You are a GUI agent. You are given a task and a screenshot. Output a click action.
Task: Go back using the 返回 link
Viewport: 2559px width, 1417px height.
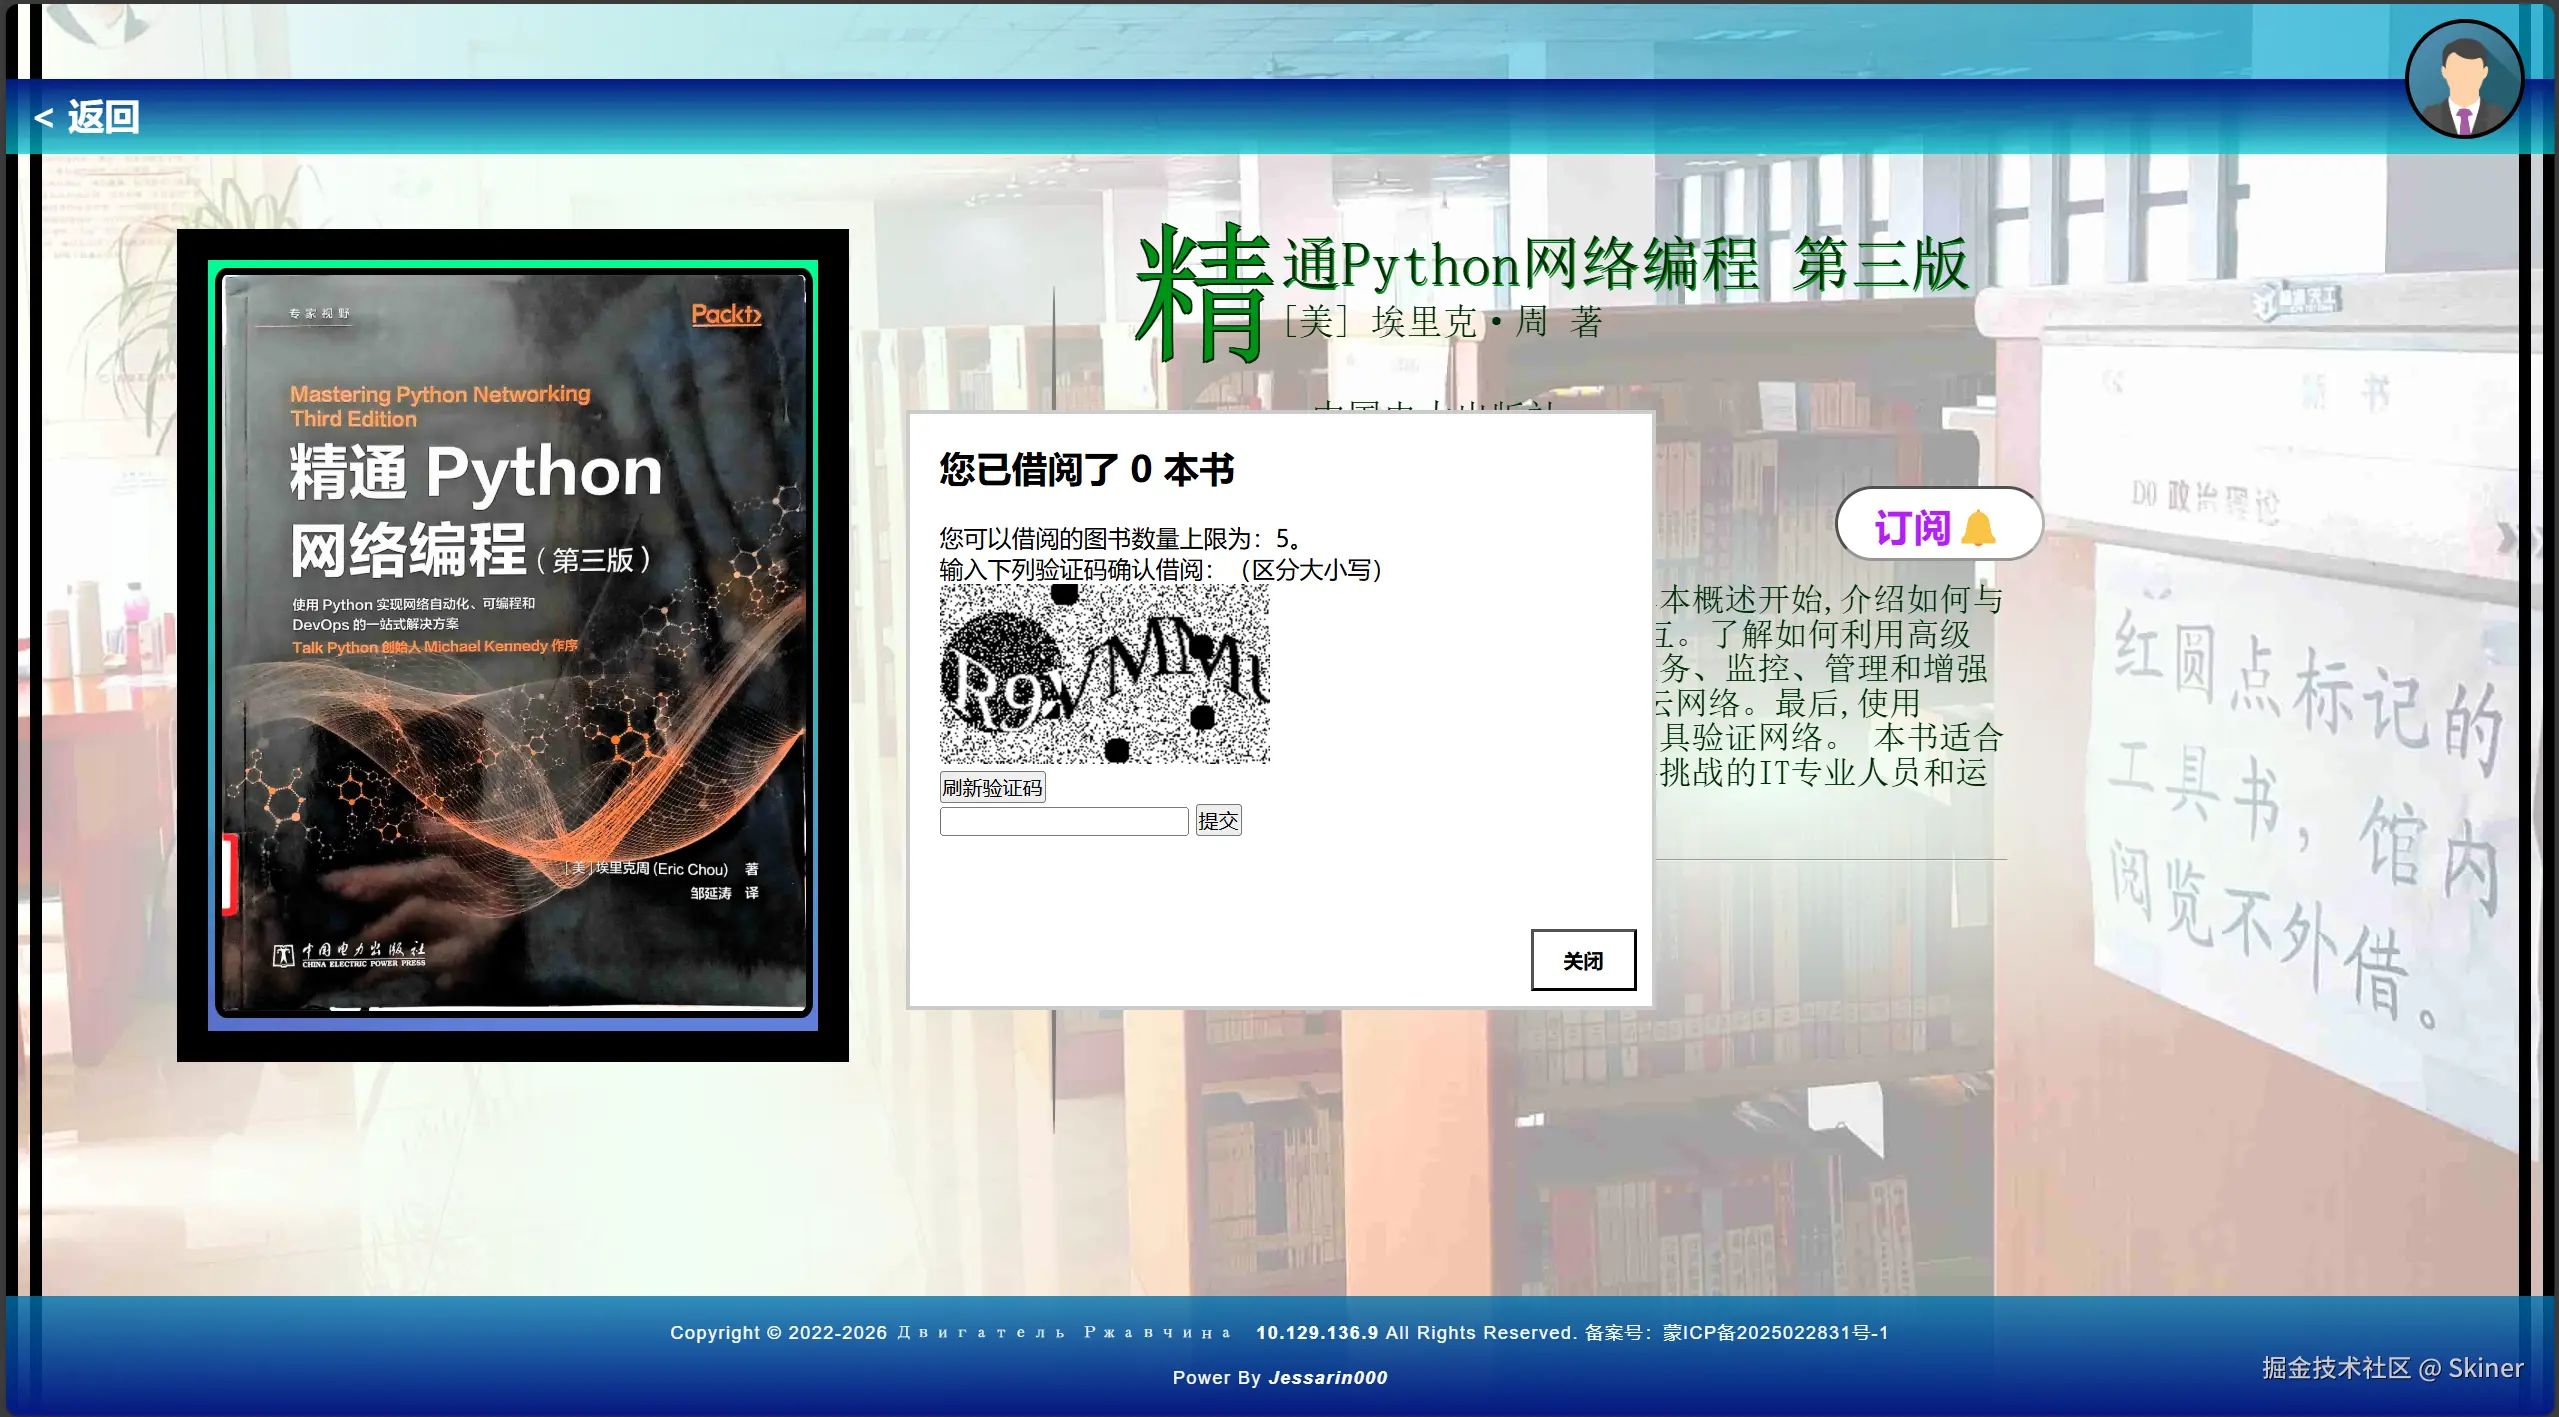103,118
